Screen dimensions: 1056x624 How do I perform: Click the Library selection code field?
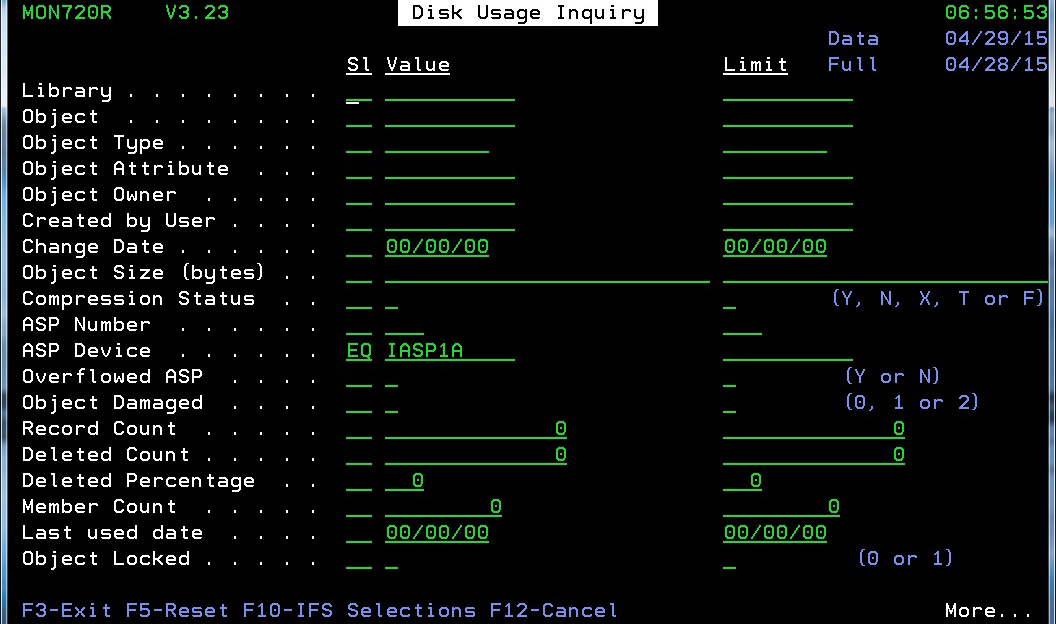(358, 91)
